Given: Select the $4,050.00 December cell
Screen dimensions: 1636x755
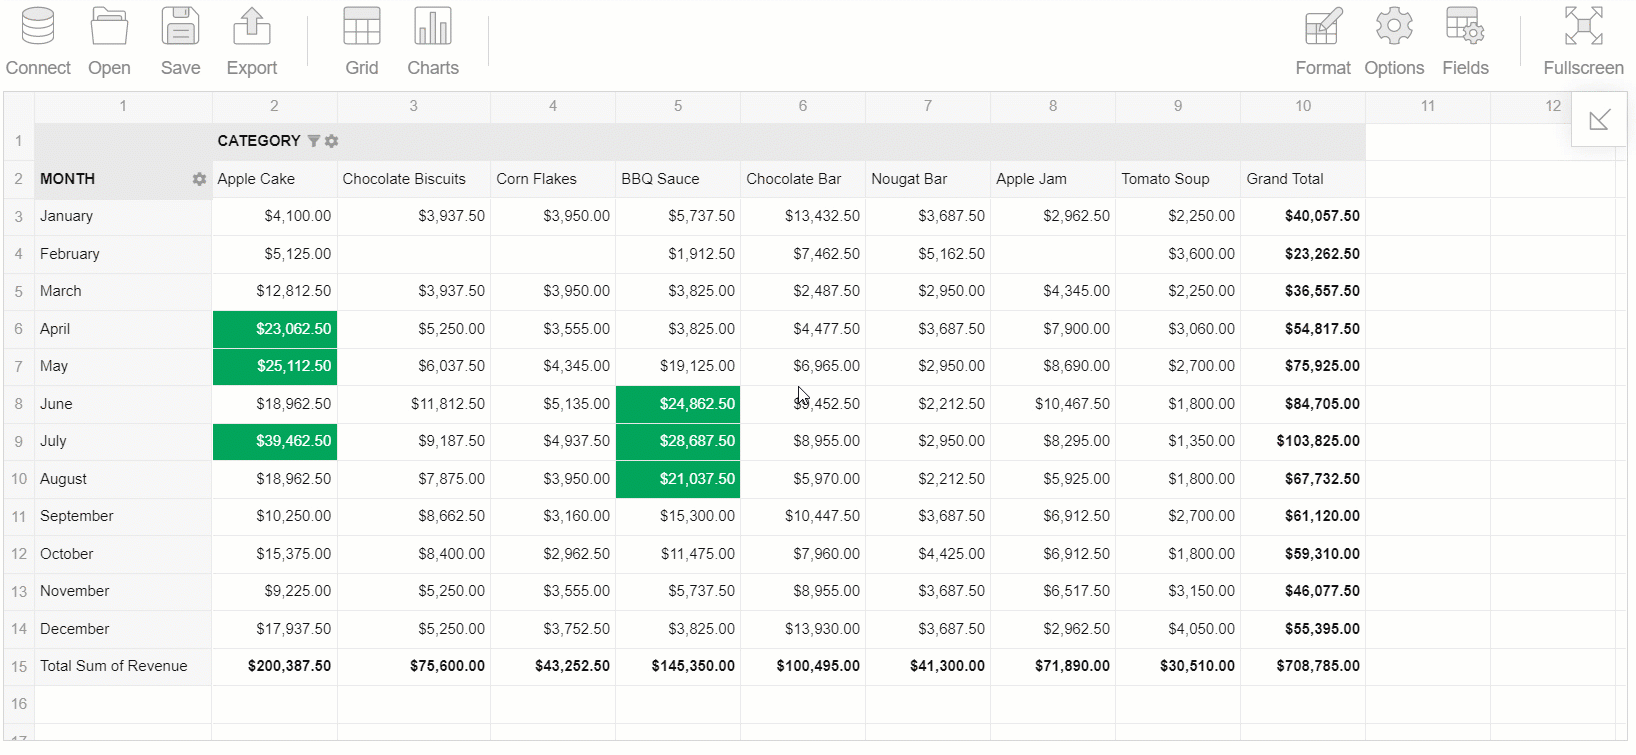Looking at the screenshot, I should coord(1178,629).
